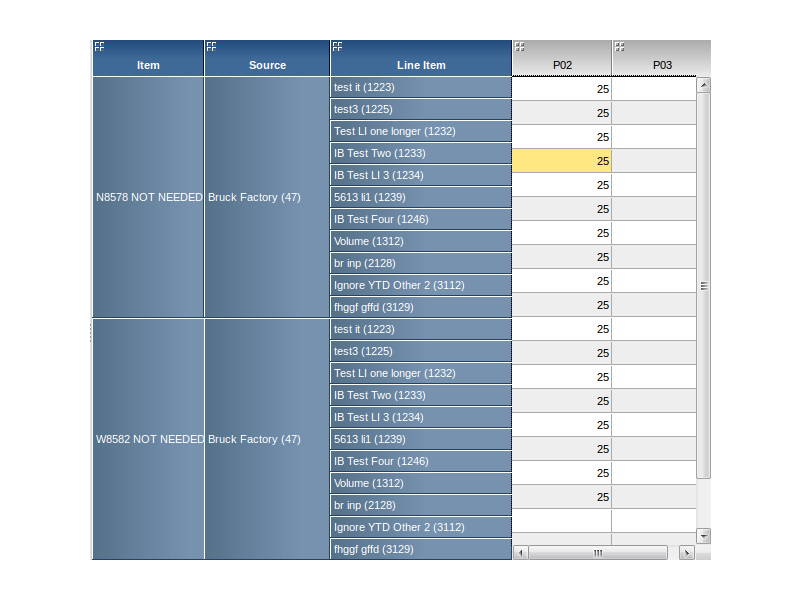800x600 pixels.
Task: Click the vertical scrollbar down arrow
Action: pyautogui.click(x=704, y=536)
